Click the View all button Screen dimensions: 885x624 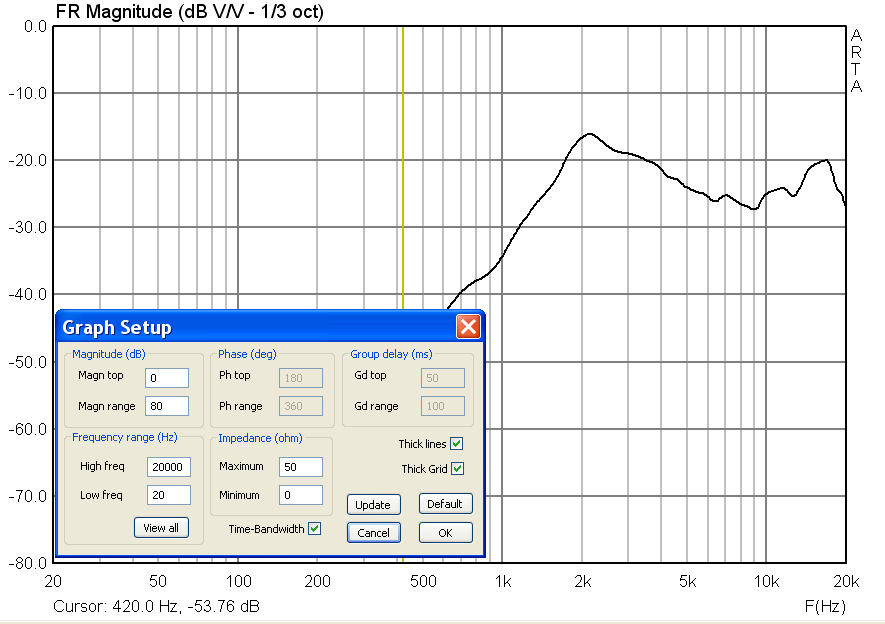click(x=161, y=528)
